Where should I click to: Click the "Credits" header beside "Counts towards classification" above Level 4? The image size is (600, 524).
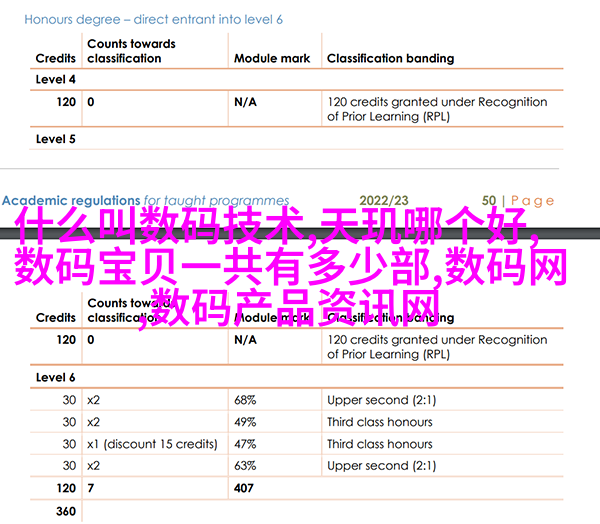(x=55, y=58)
